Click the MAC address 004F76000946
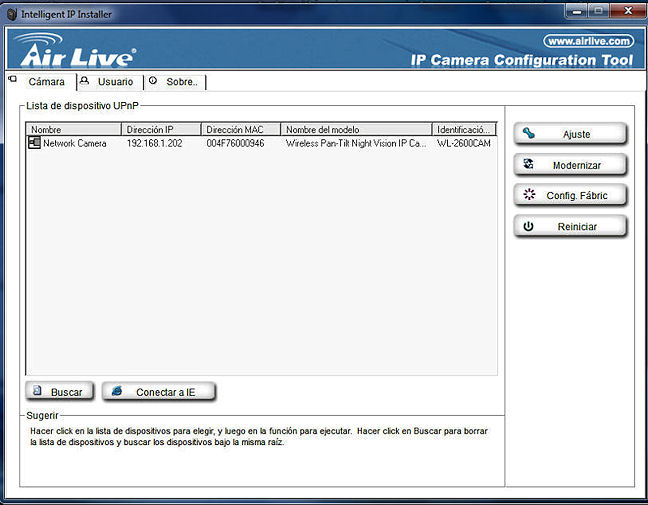 click(235, 143)
